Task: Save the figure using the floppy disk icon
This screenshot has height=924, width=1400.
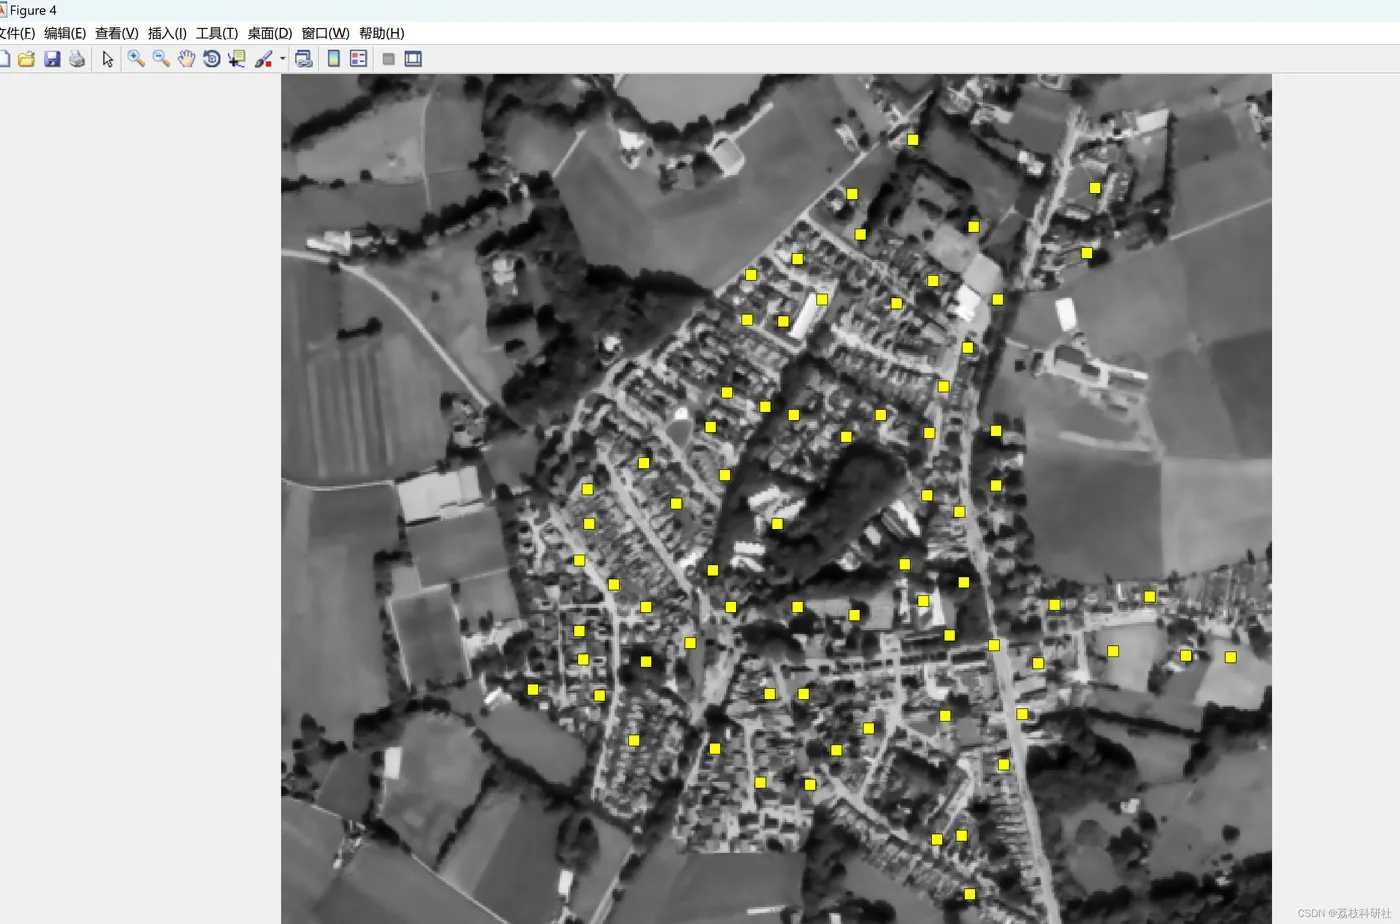Action: pyautogui.click(x=52, y=59)
